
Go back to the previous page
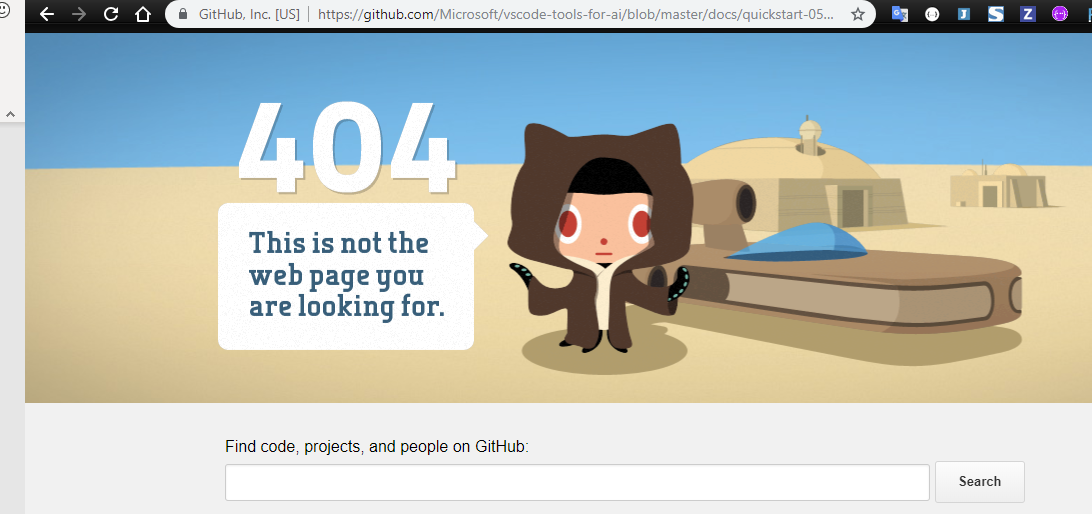tap(47, 14)
